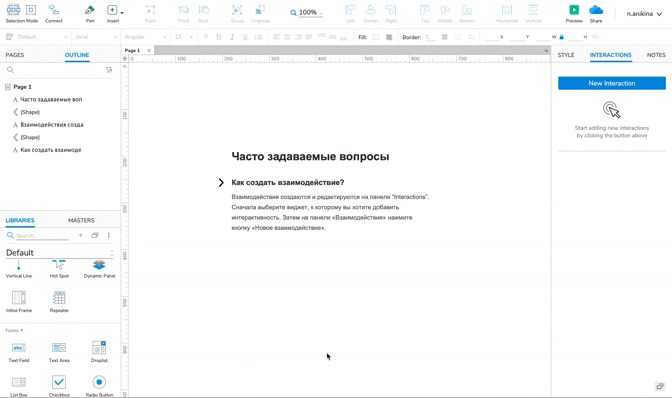Select 'Как создать взаимоде' outline item

pos(51,150)
